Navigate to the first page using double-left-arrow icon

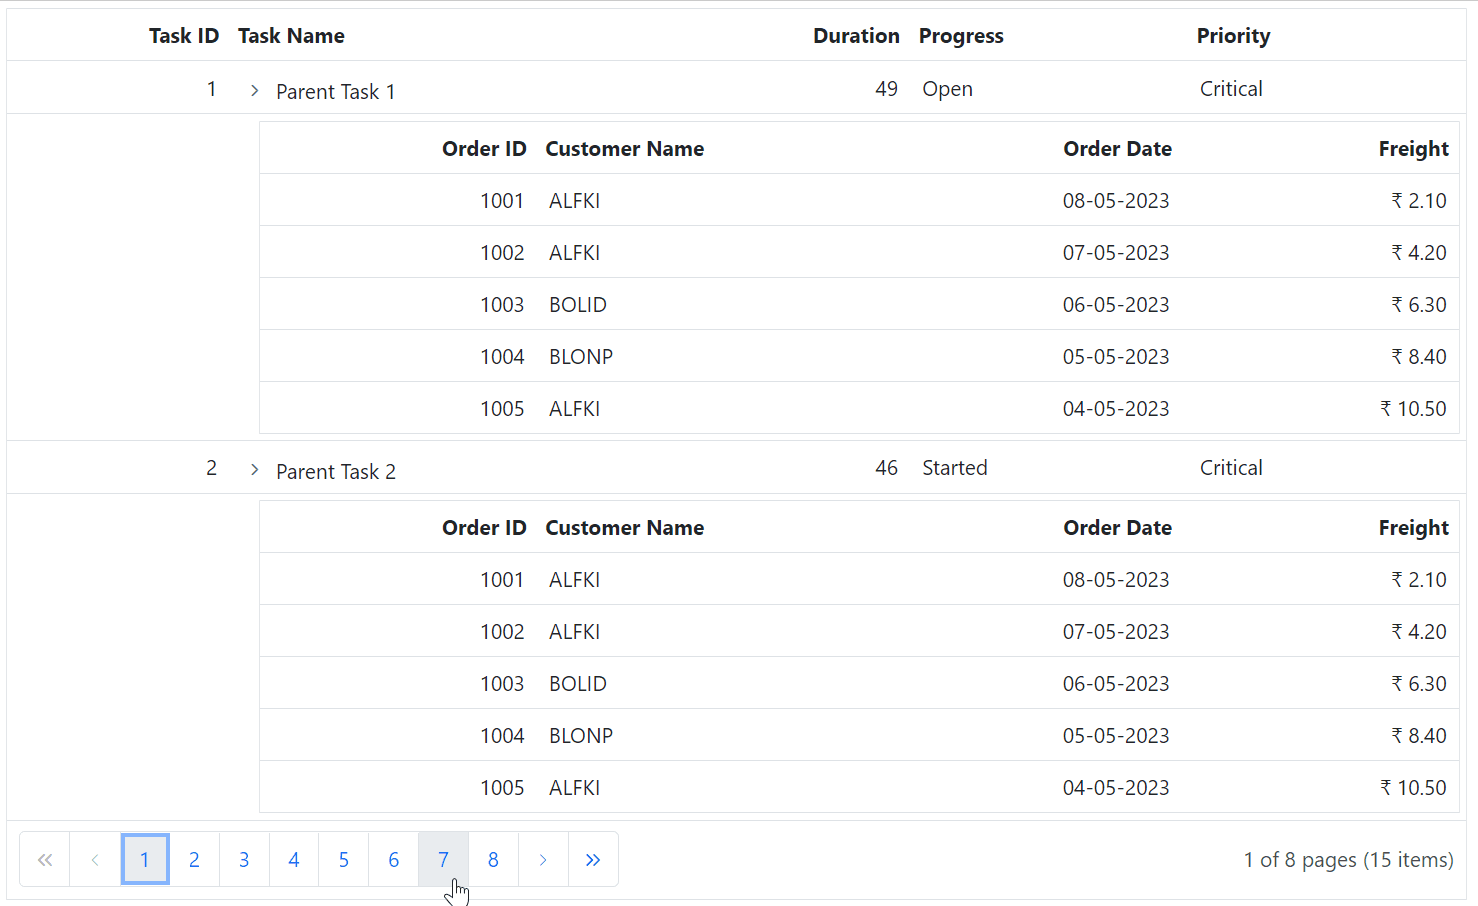coord(45,859)
